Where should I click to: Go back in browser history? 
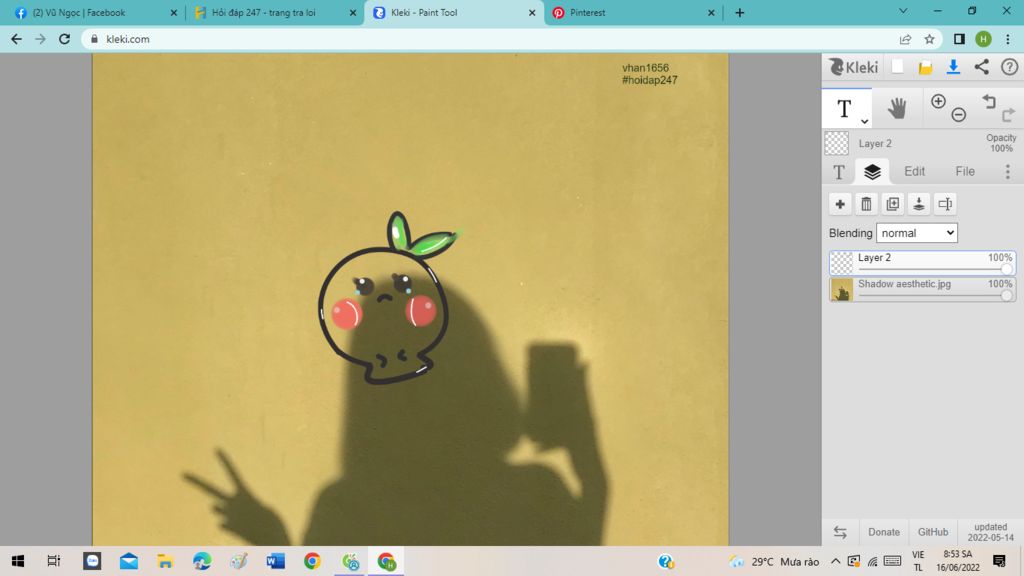tap(16, 39)
